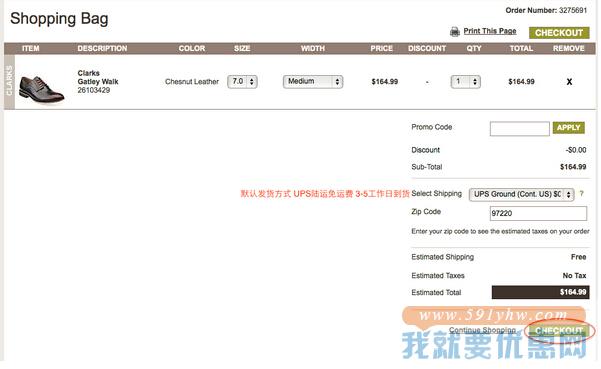Click the Shopping Bag heading
Image resolution: width=601 pixels, height=369 pixels.
59,18
